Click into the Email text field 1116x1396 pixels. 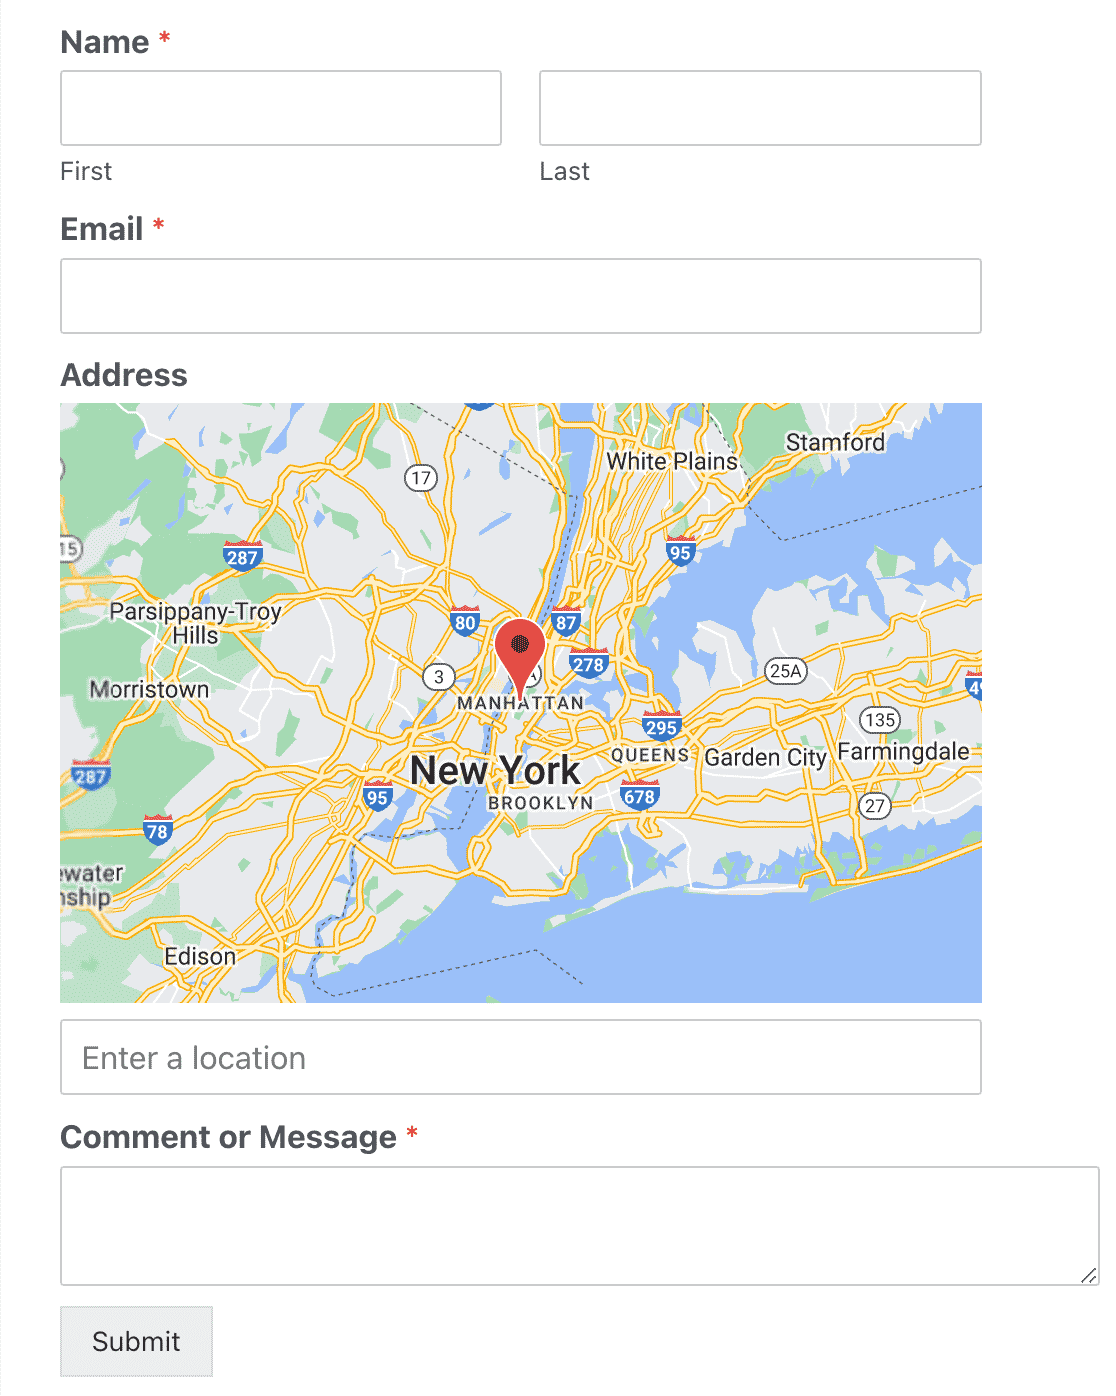tap(521, 296)
